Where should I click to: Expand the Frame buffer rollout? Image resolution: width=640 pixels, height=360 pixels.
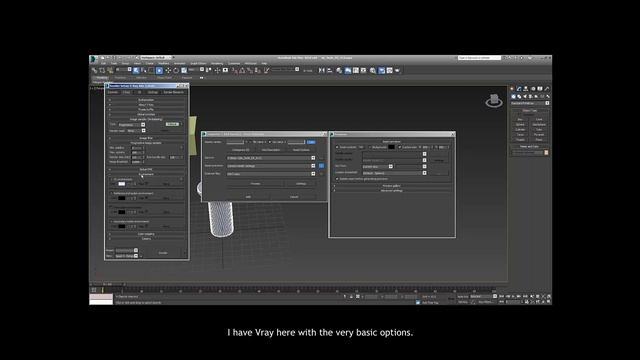(x=146, y=109)
